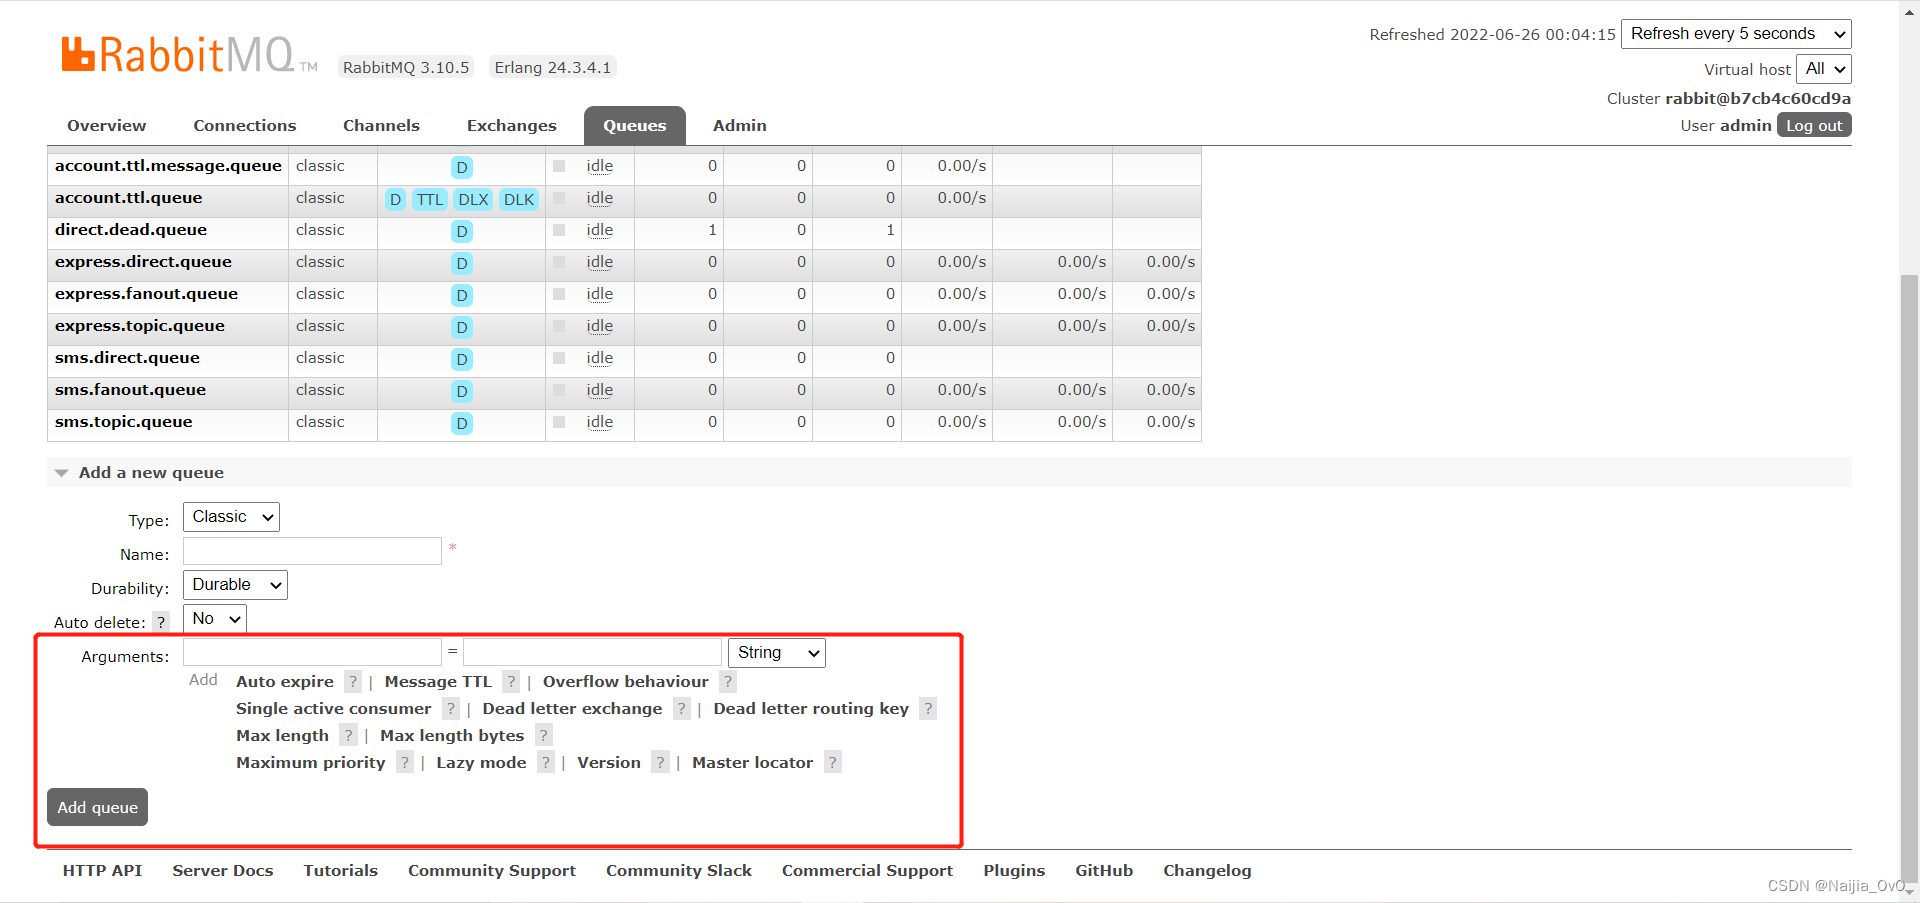Open help icon for Dead letter routing key
Screen dimensions: 1920x903
[928, 709]
